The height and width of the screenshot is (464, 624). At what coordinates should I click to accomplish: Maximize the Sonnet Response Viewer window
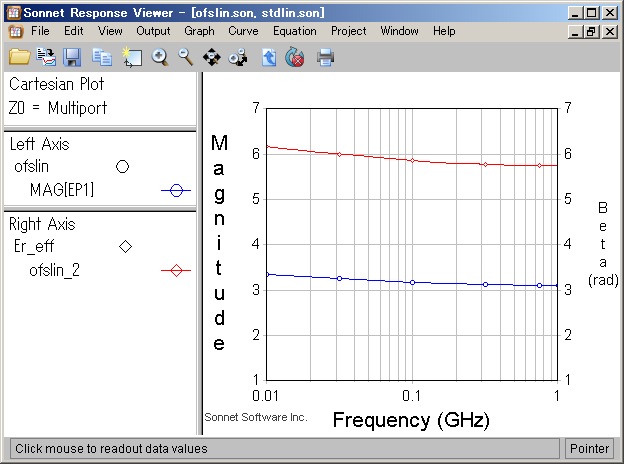tap(592, 13)
